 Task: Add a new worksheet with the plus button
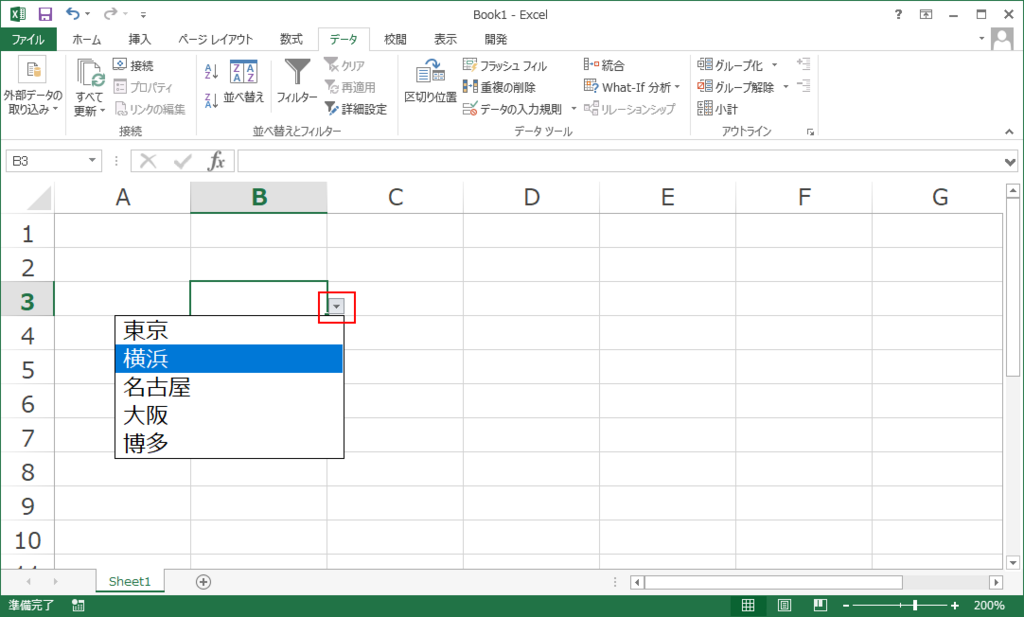pos(203,581)
